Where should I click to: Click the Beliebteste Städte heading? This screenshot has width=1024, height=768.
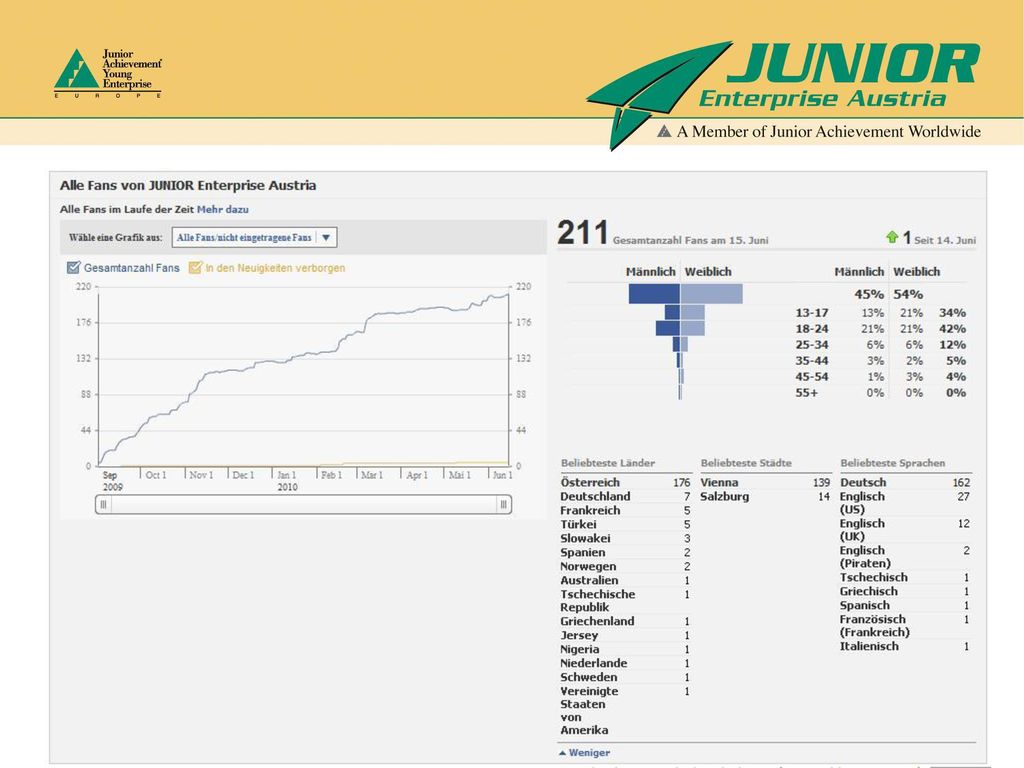746,463
